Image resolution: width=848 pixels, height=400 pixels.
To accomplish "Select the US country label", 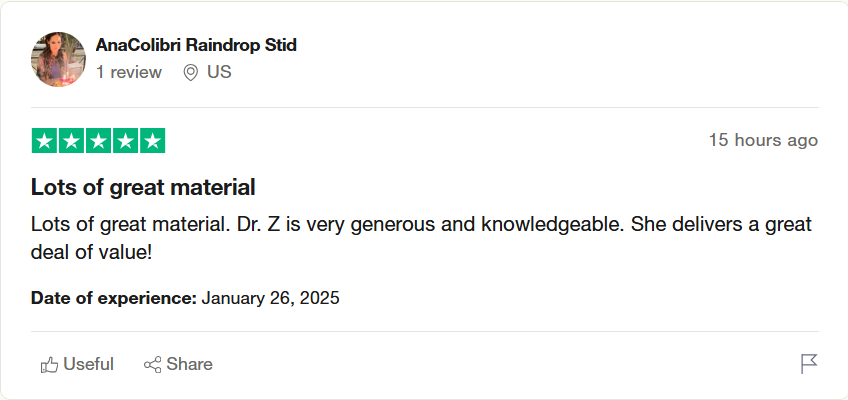I will coord(219,72).
